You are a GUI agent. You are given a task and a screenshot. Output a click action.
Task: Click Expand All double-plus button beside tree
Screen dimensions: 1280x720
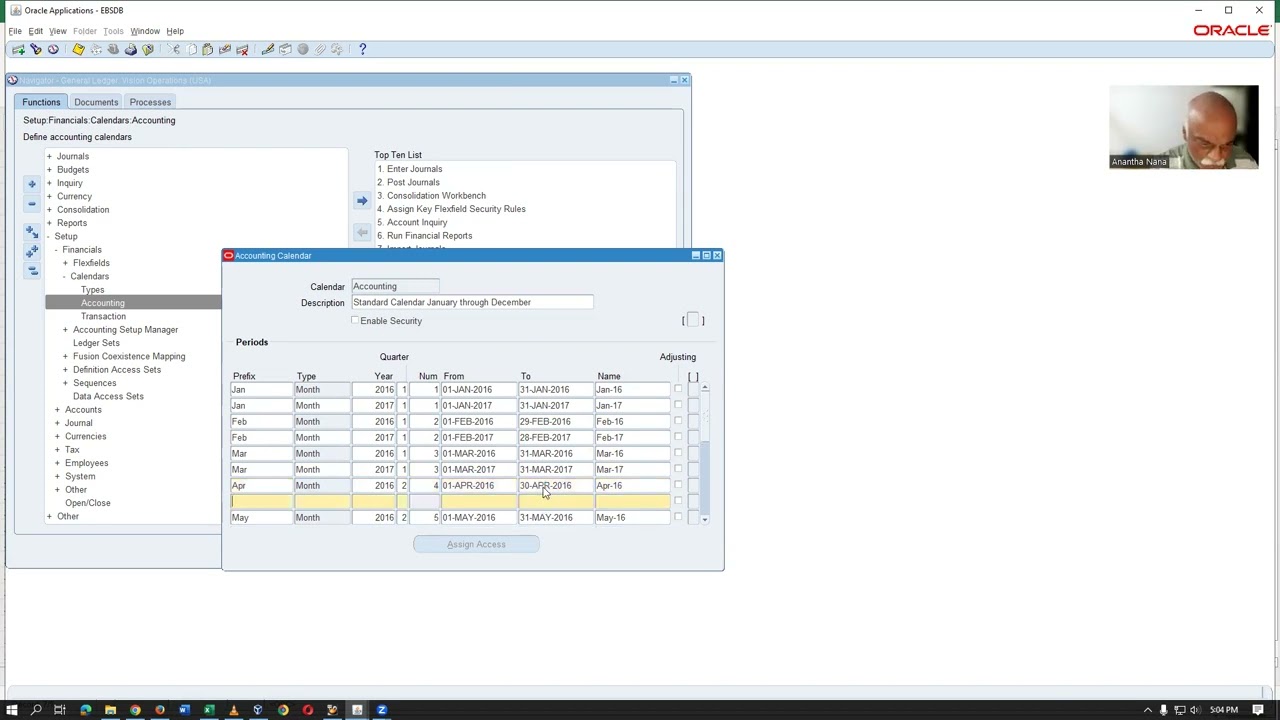tap(32, 251)
